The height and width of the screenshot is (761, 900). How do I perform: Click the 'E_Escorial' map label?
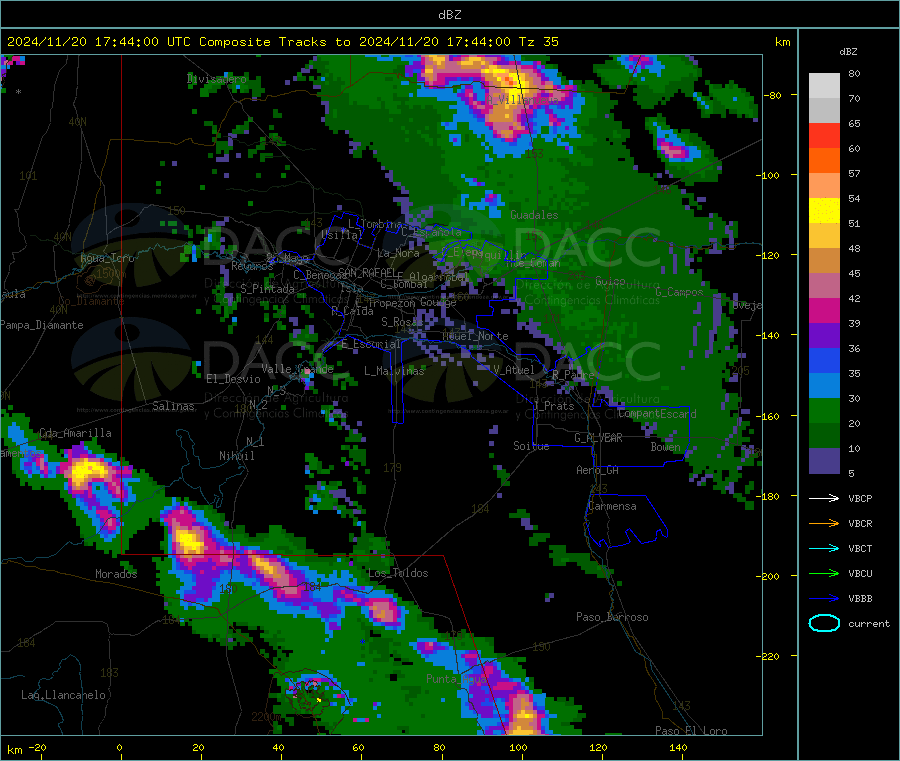click(x=371, y=344)
